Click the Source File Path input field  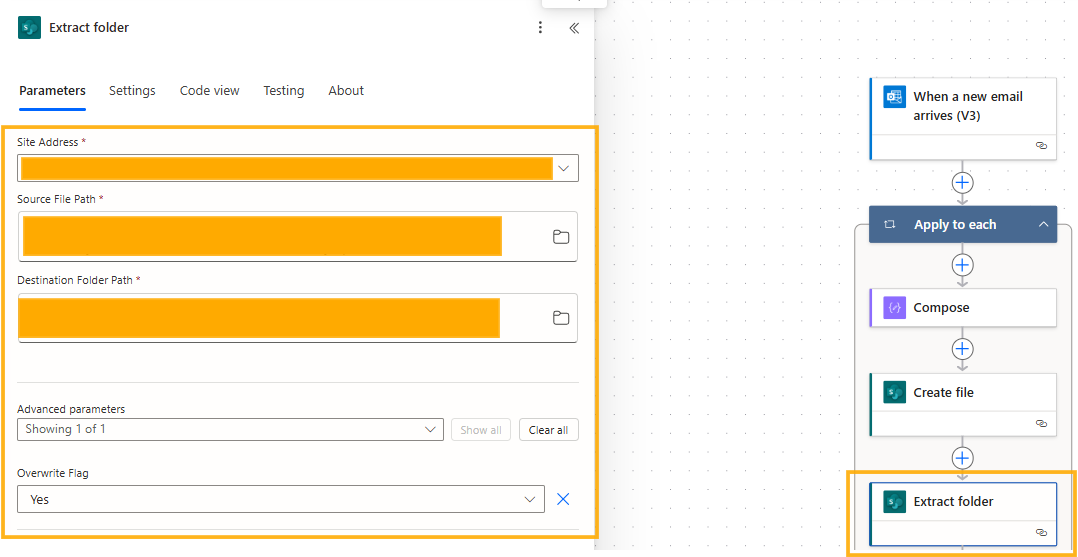tap(298, 237)
